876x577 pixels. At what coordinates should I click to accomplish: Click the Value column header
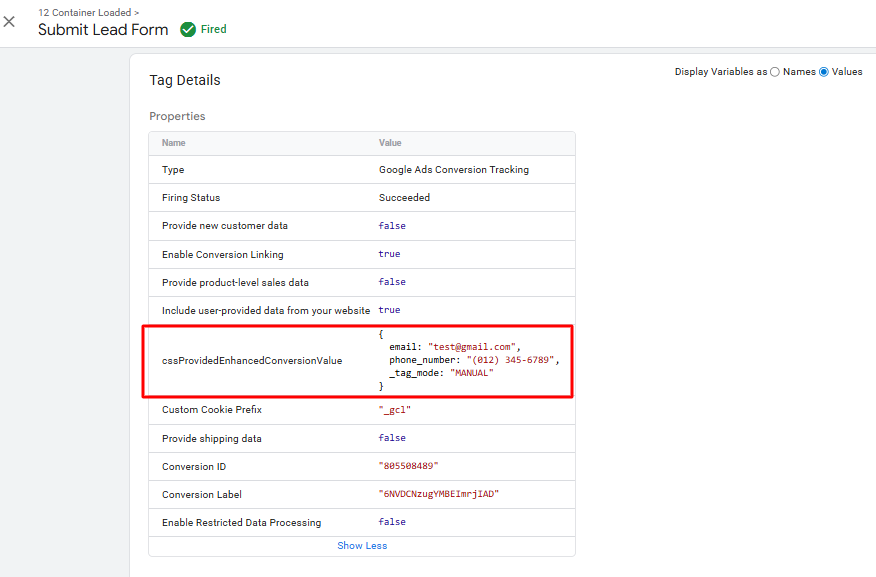(x=390, y=142)
